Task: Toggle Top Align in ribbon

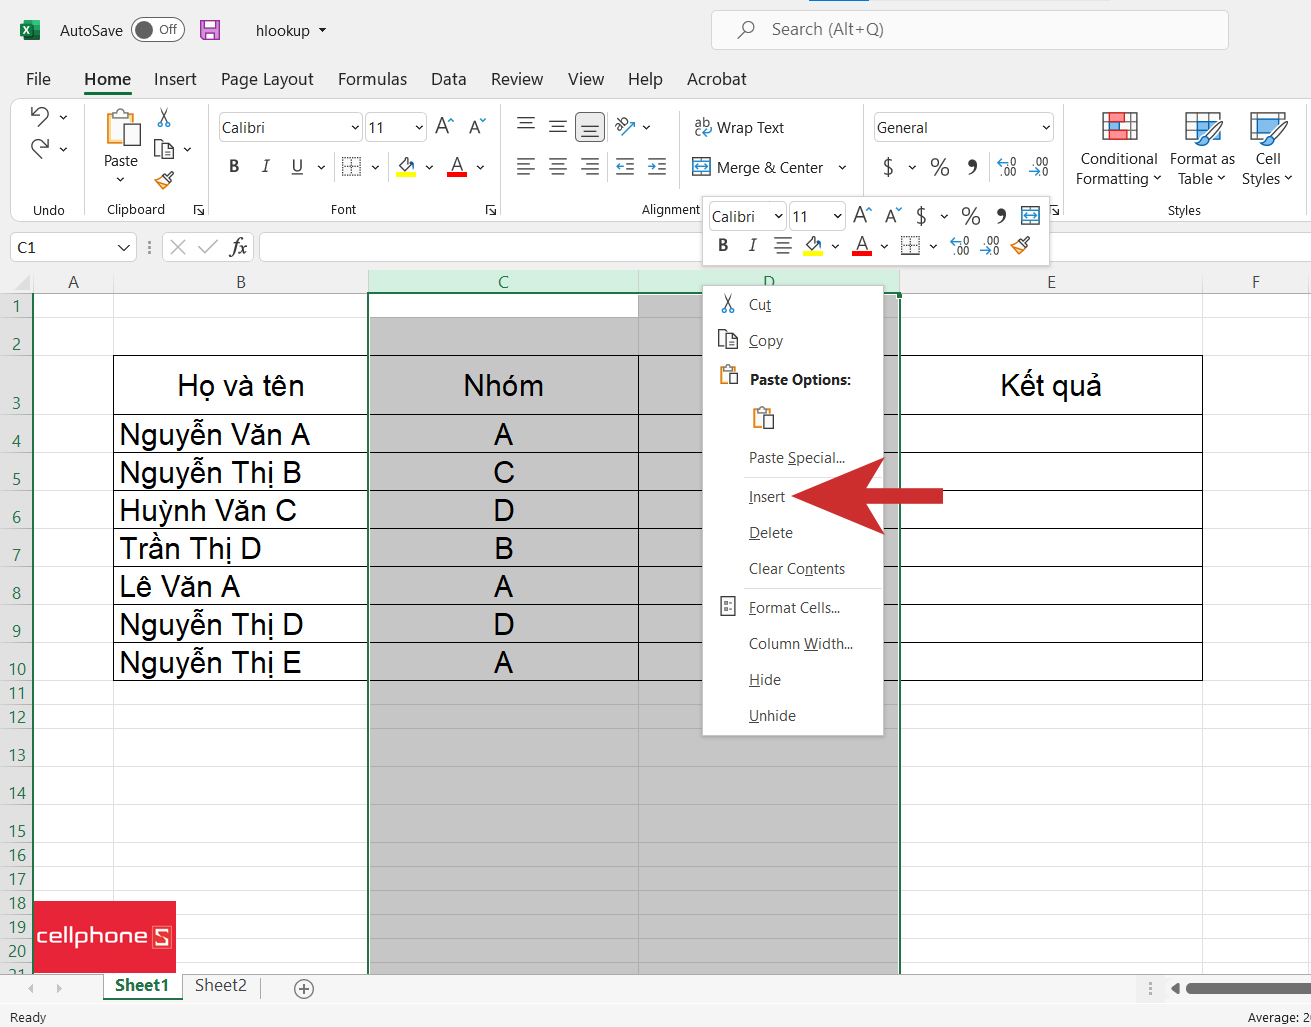Action: (526, 126)
